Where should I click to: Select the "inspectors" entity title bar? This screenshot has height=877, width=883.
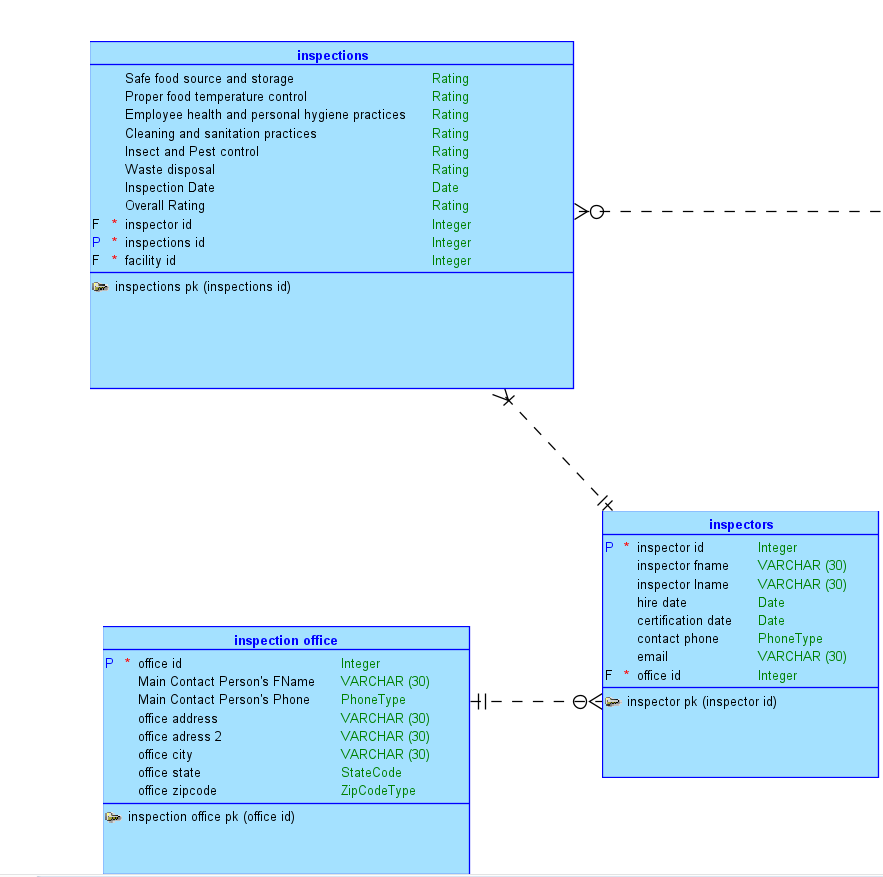[x=740, y=524]
